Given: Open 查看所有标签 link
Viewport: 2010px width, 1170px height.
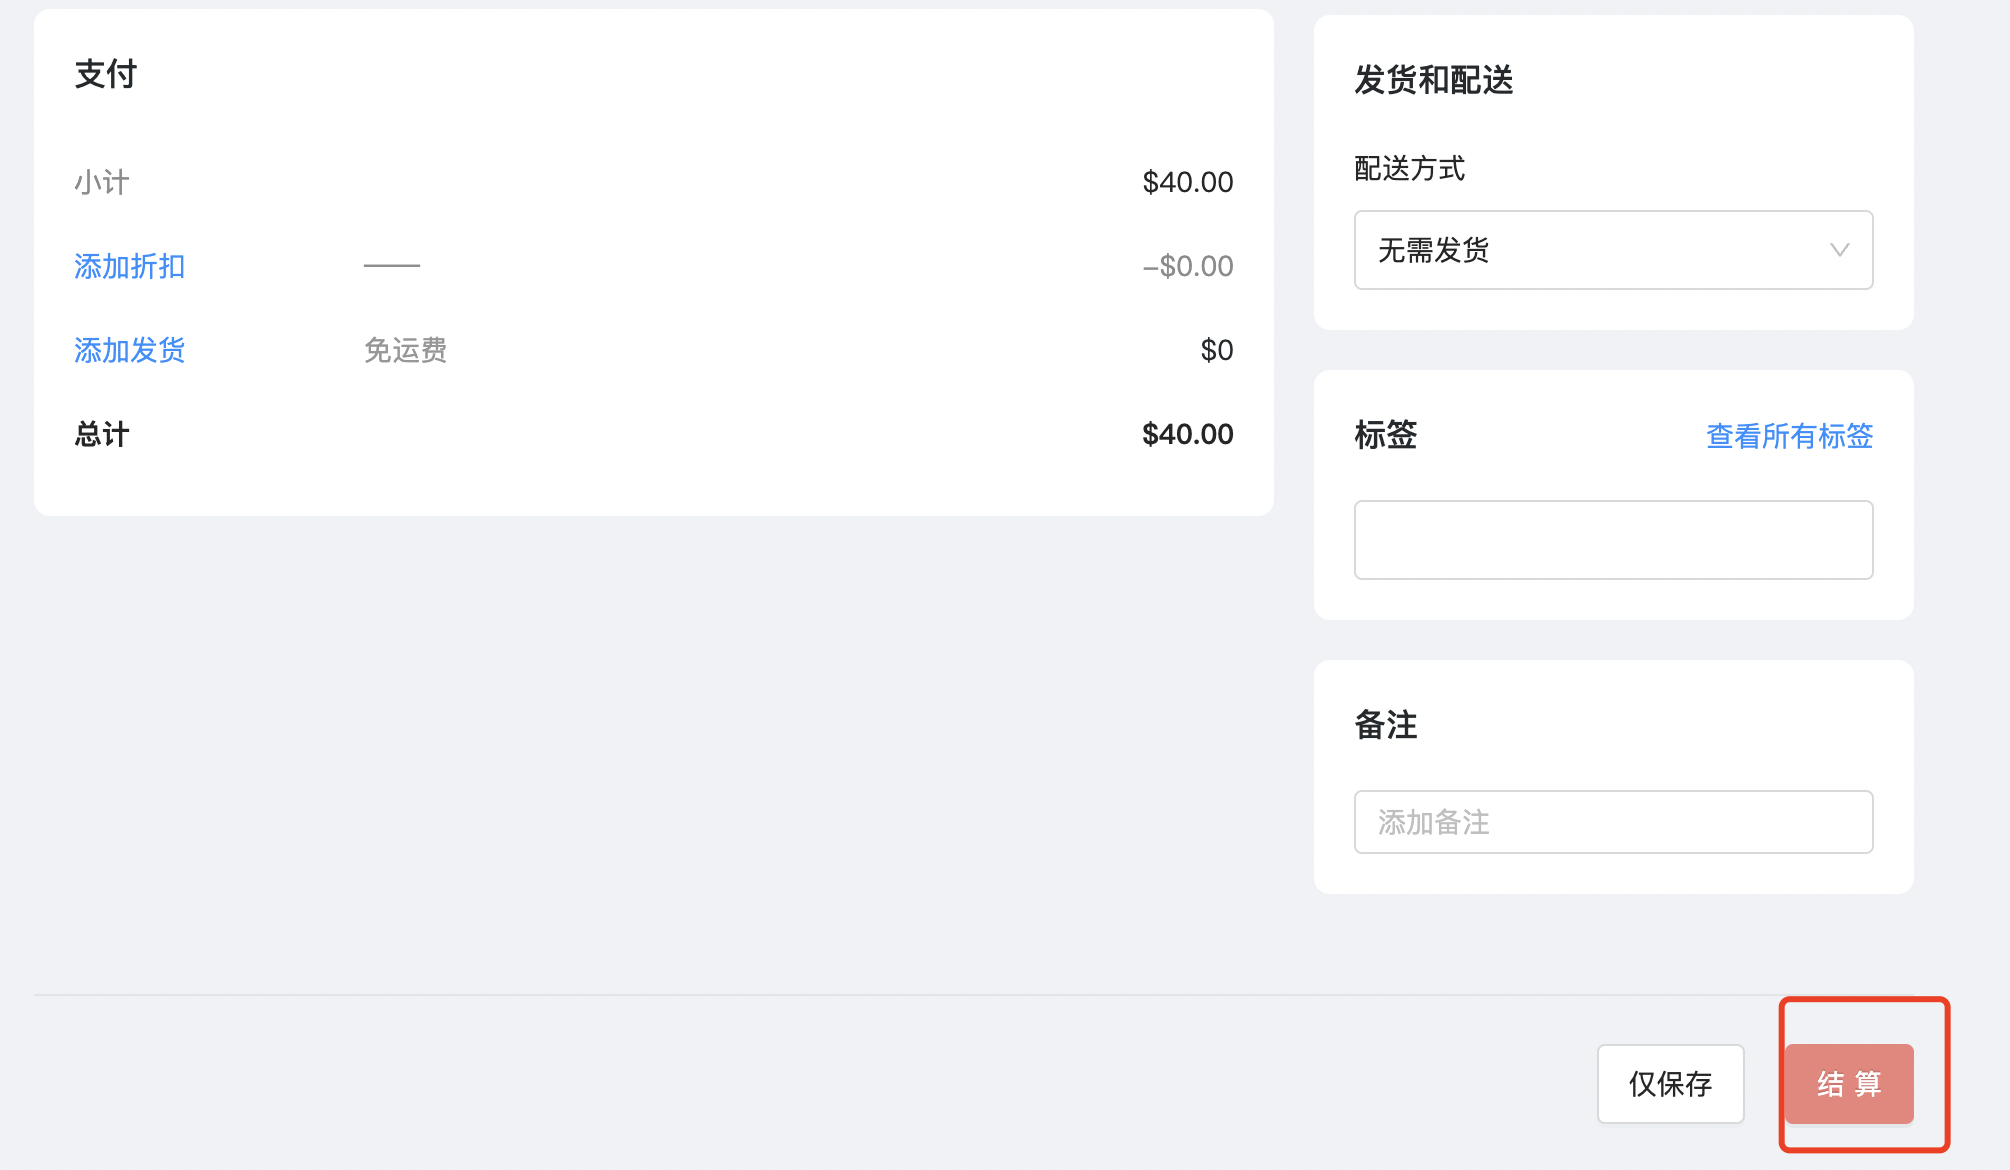Looking at the screenshot, I should pos(1789,436).
